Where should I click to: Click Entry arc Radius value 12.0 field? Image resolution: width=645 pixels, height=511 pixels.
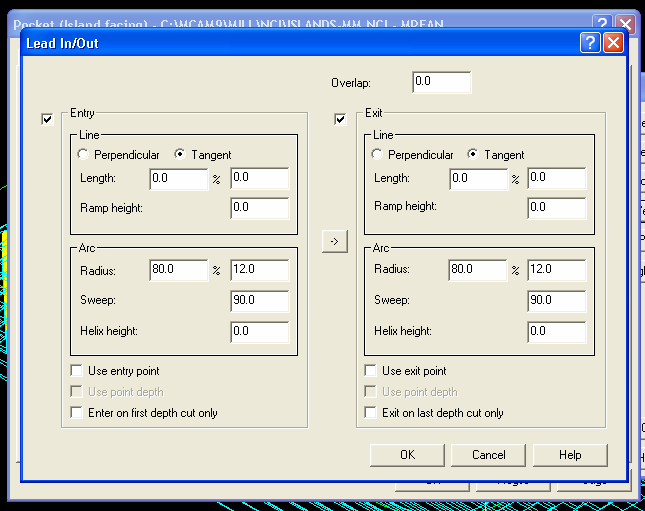pos(260,270)
